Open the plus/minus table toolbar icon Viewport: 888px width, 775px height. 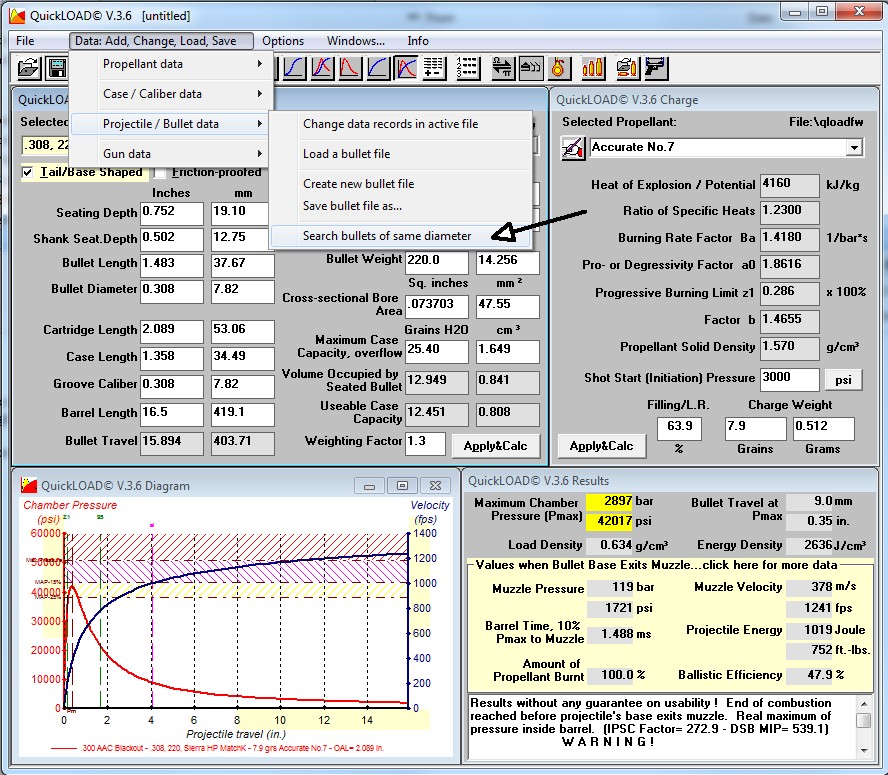434,68
